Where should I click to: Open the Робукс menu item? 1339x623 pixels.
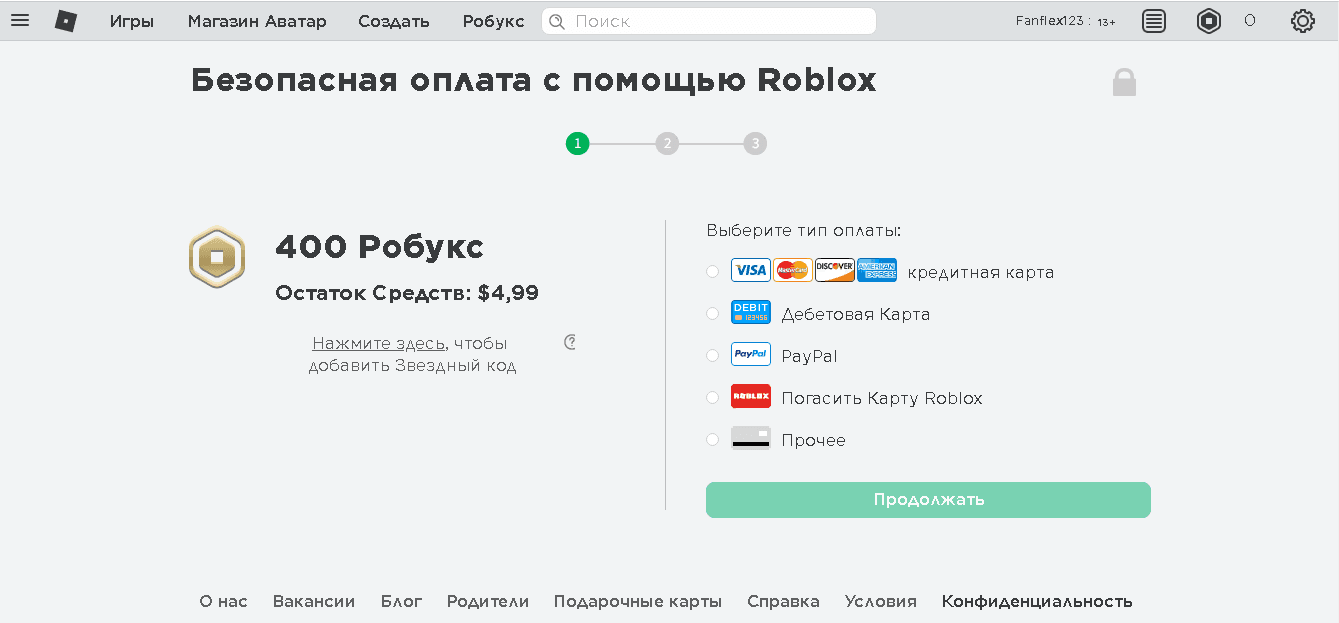[492, 20]
